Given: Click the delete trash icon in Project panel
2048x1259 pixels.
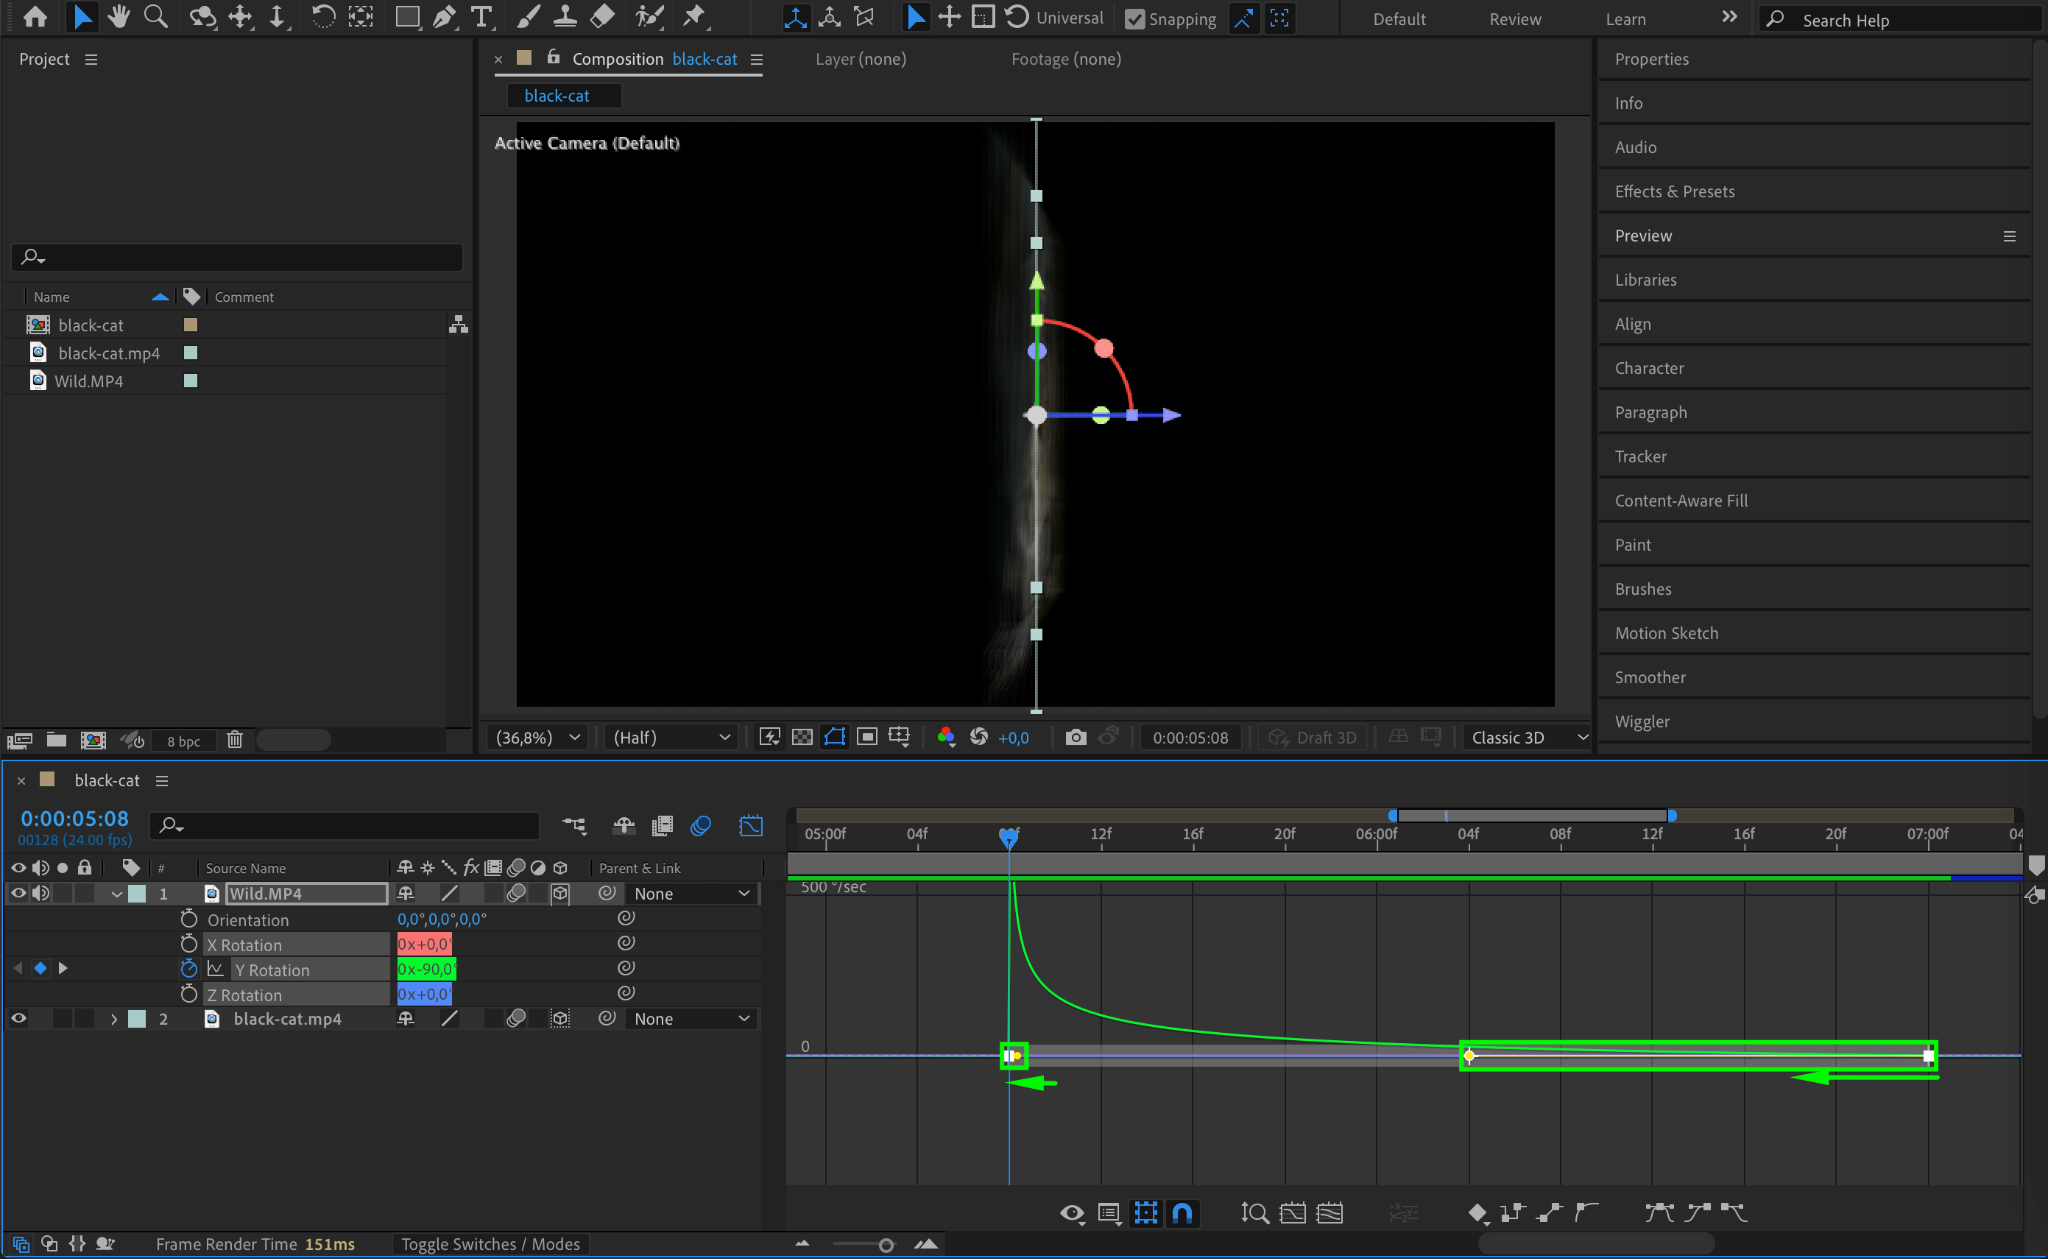Looking at the screenshot, I should point(234,740).
